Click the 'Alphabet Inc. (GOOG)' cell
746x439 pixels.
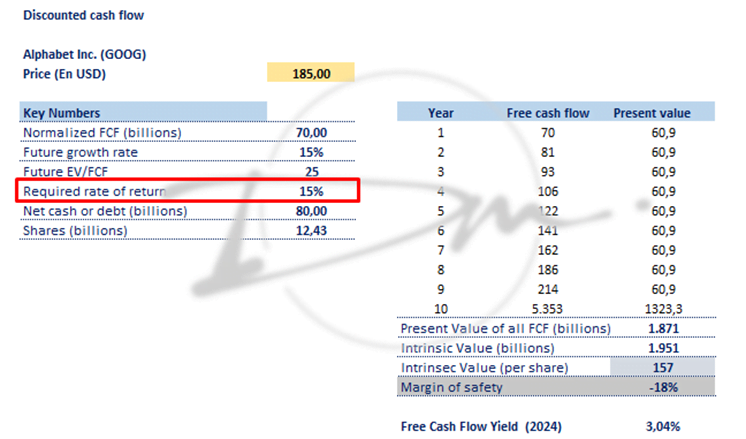tap(84, 54)
